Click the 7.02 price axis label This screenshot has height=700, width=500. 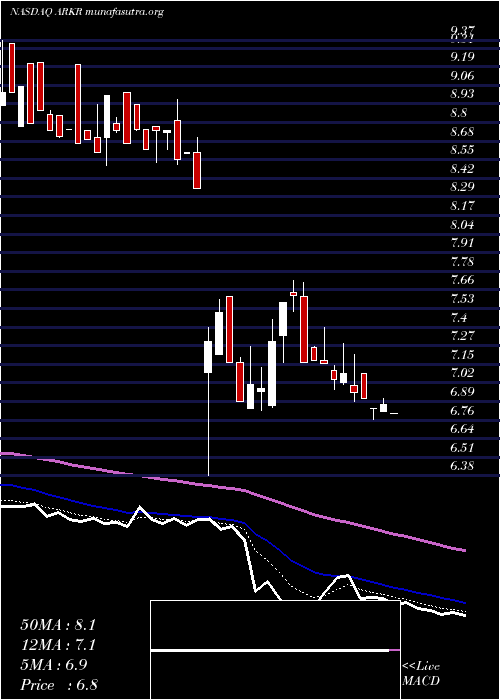[462, 373]
